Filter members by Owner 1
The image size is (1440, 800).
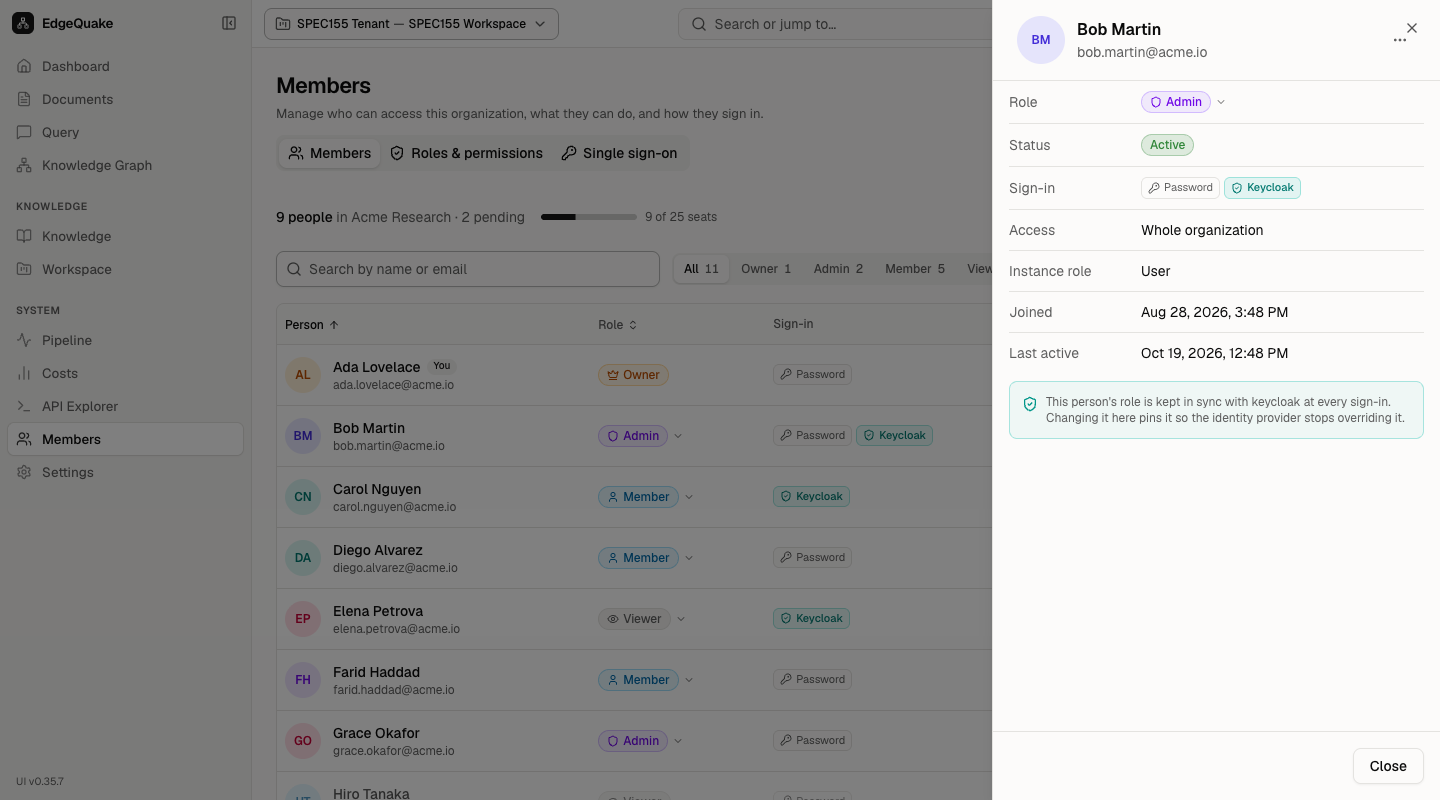tap(766, 269)
